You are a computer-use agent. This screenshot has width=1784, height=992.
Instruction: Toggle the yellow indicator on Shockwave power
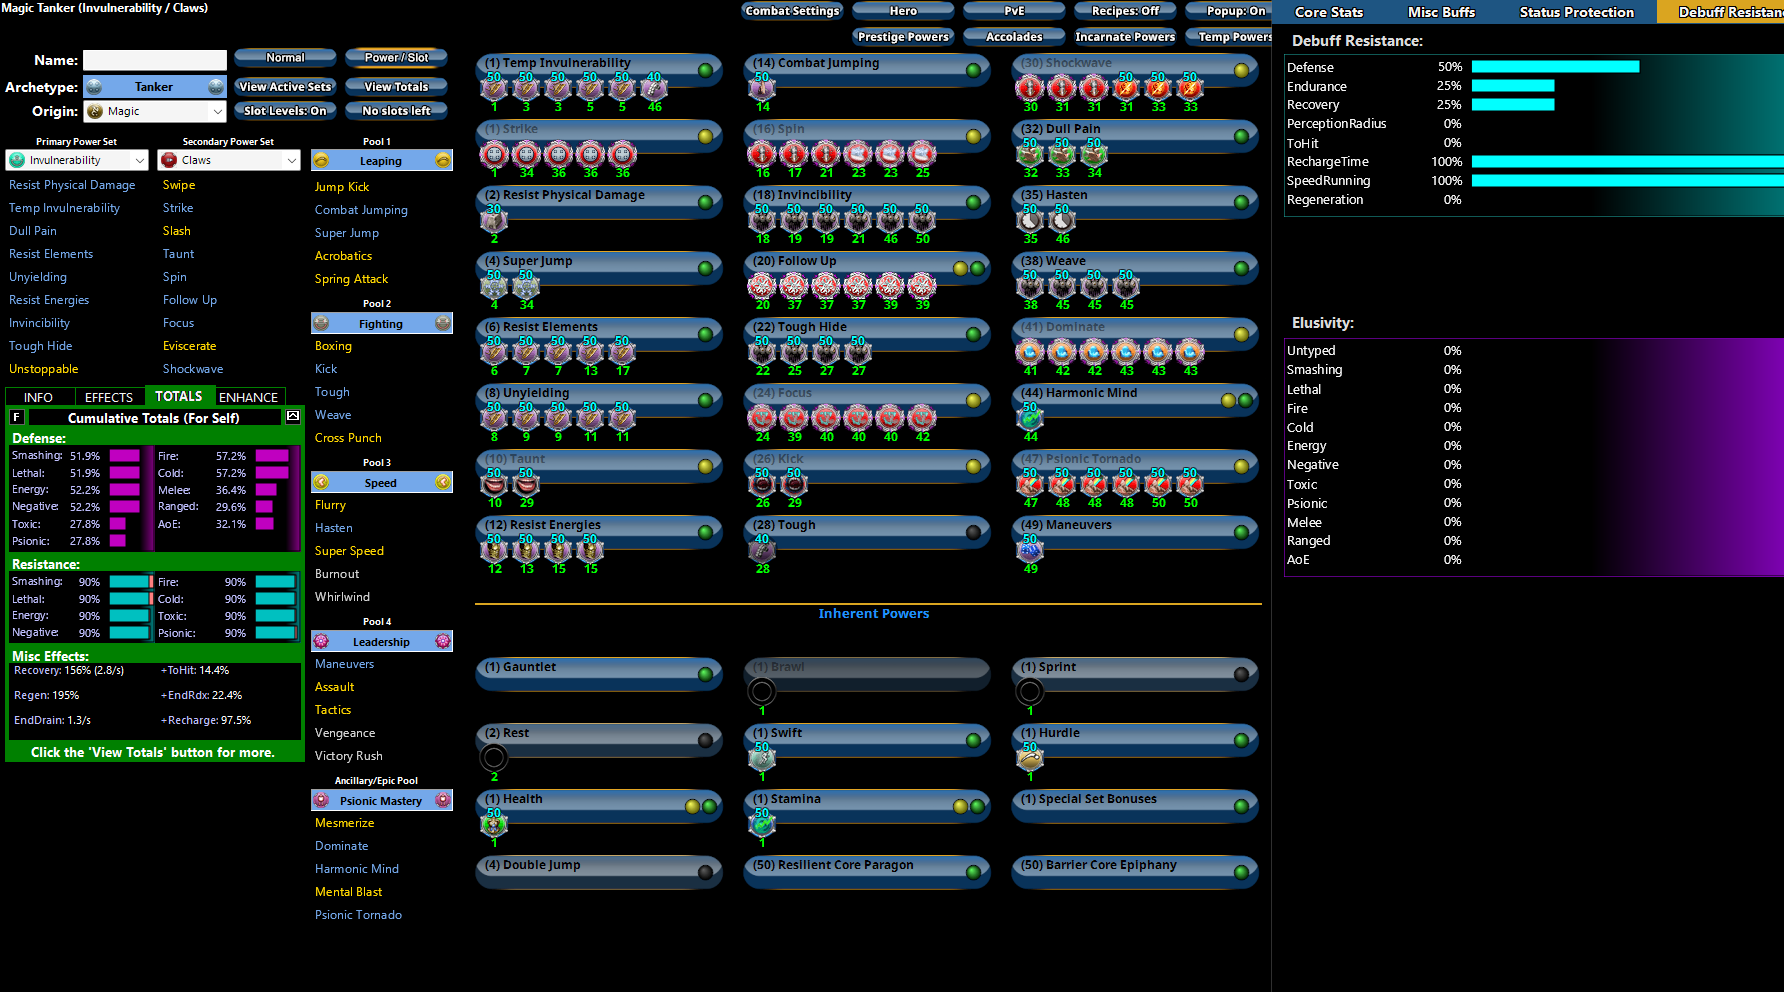[x=1241, y=70]
